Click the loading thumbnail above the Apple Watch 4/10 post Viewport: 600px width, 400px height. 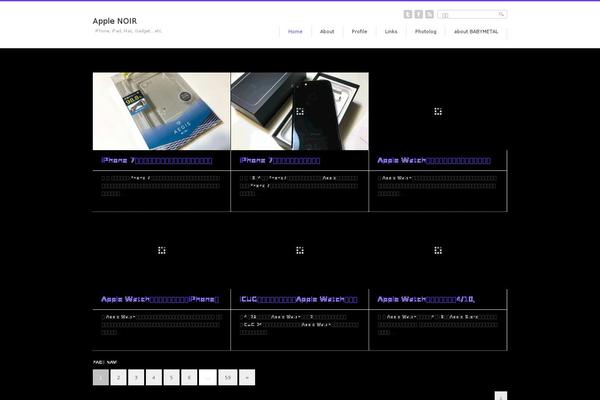[x=438, y=250]
